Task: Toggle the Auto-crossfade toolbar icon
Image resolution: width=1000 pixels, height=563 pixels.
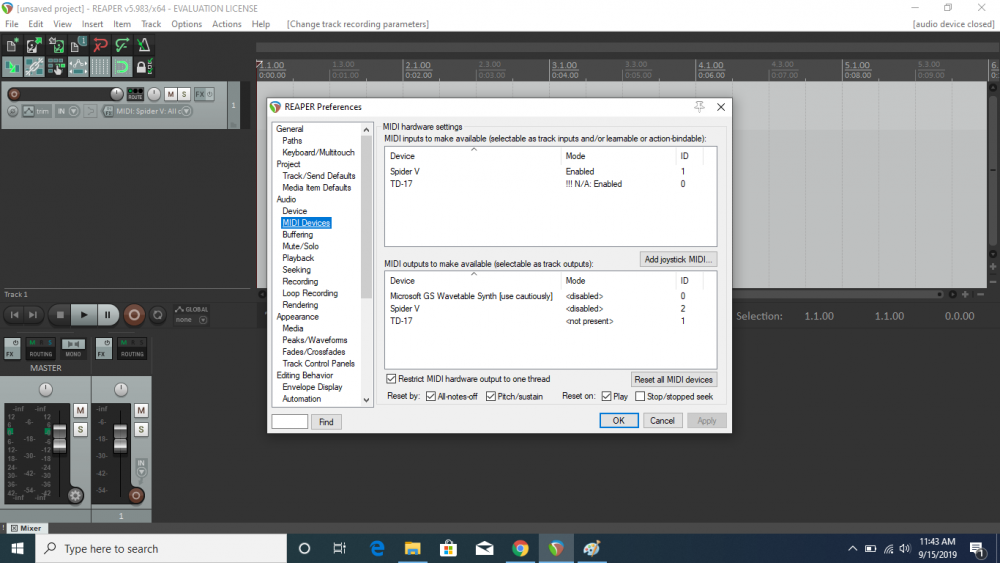Action: coord(12,66)
